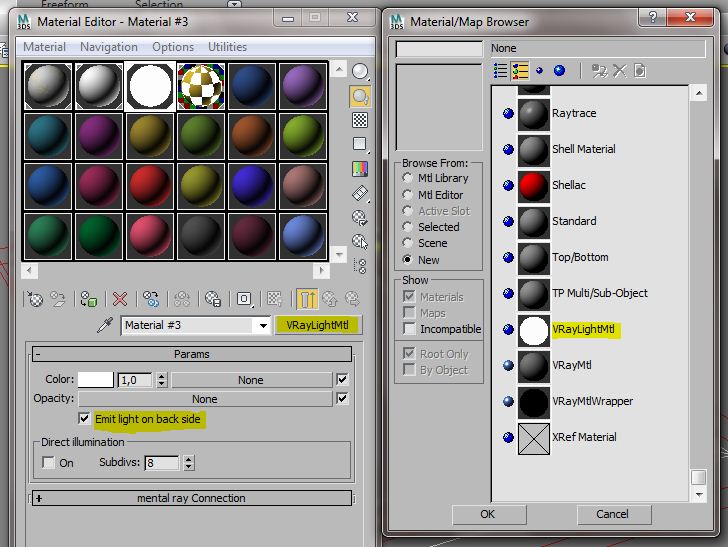This screenshot has height=547, width=728.
Task: Click checkered Background icon in side toolbar
Action: click(360, 120)
